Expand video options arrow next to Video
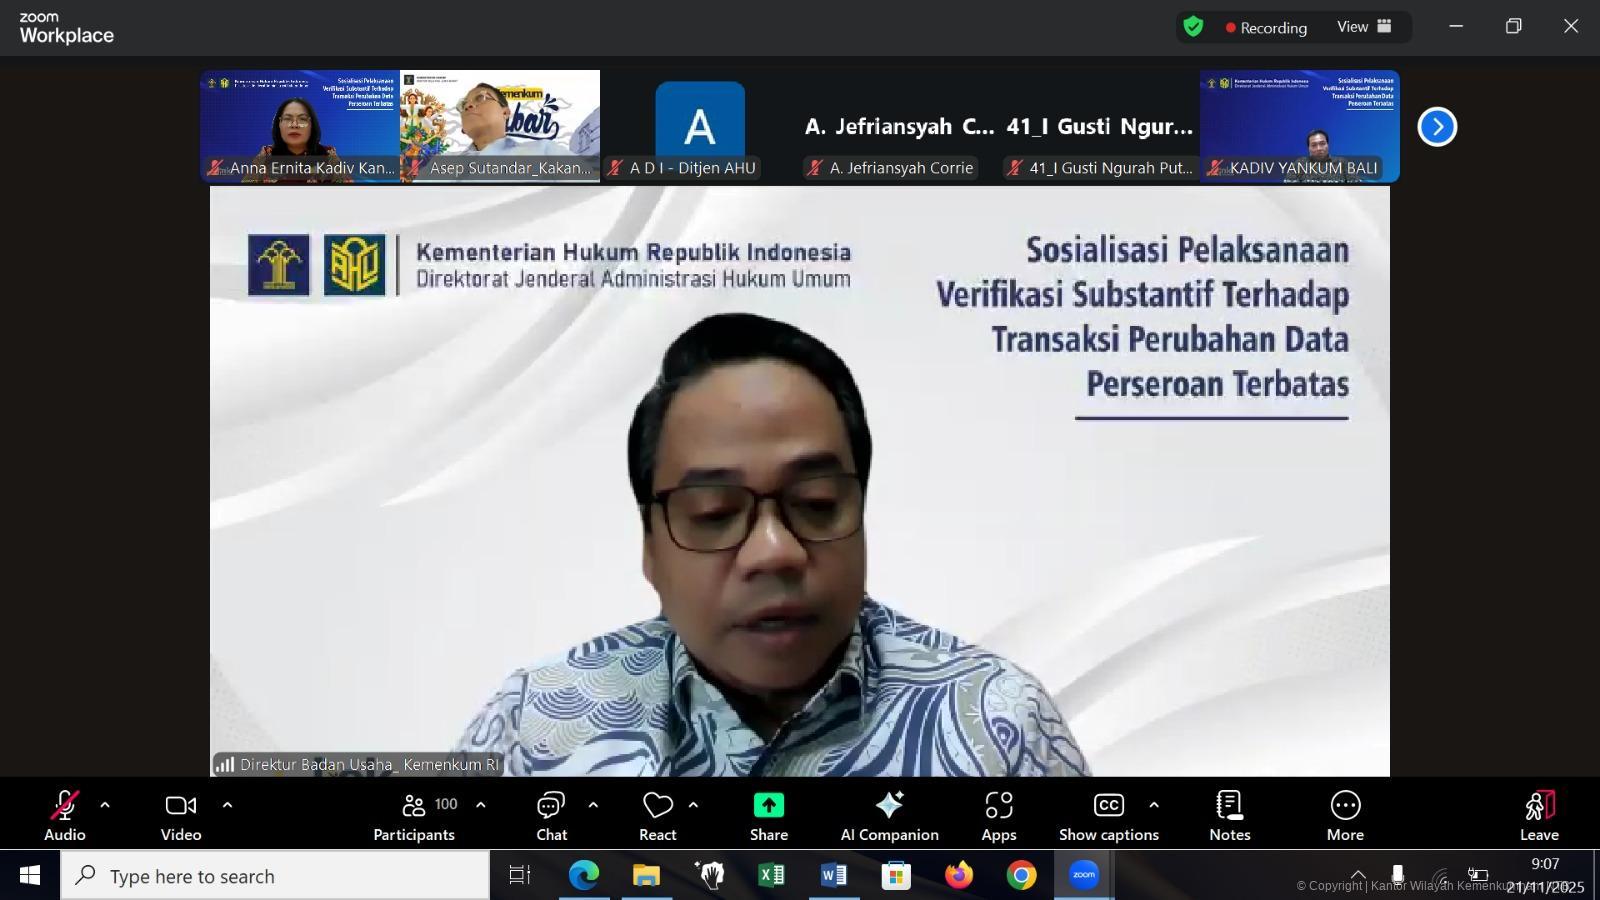This screenshot has width=1600, height=900. point(227,805)
